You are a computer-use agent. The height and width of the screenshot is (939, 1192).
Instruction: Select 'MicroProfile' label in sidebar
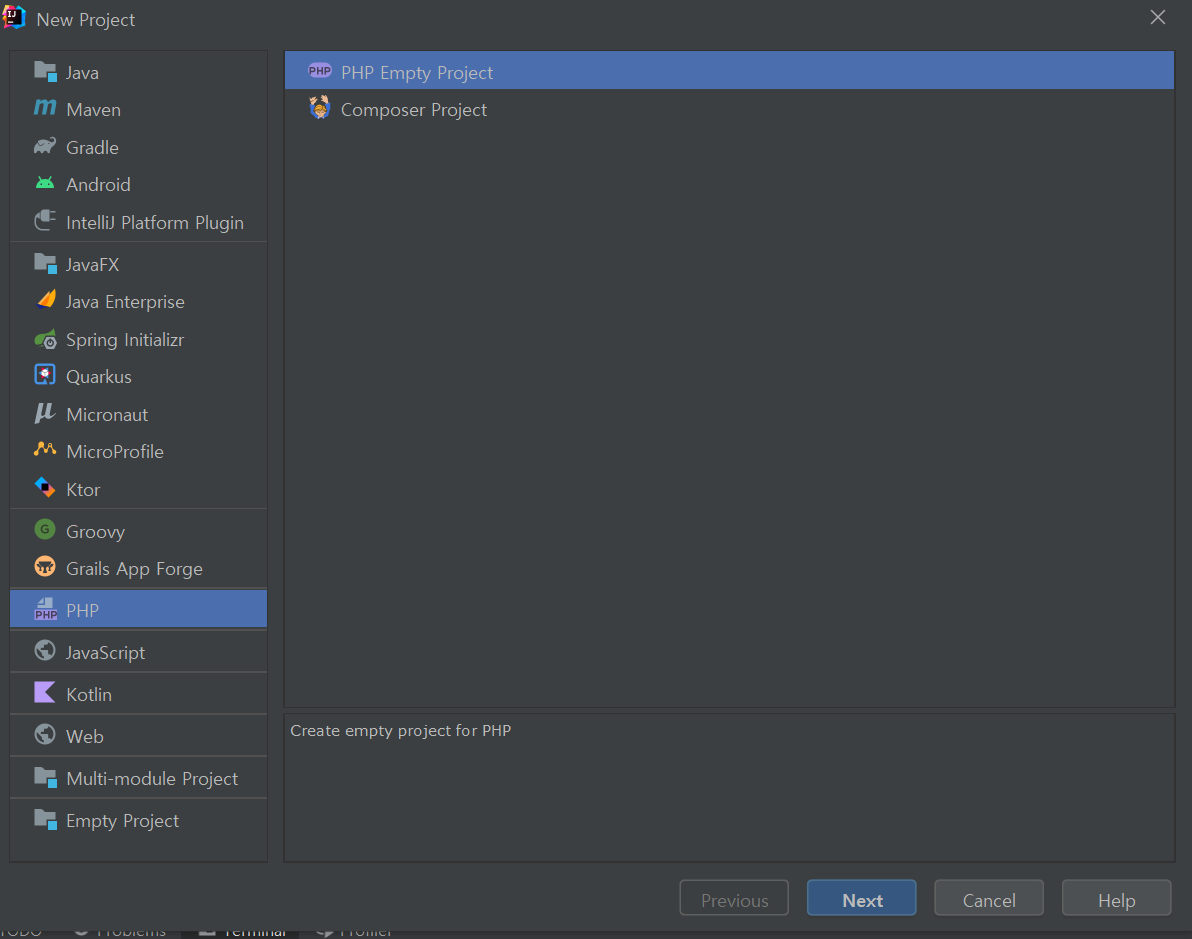(x=115, y=452)
